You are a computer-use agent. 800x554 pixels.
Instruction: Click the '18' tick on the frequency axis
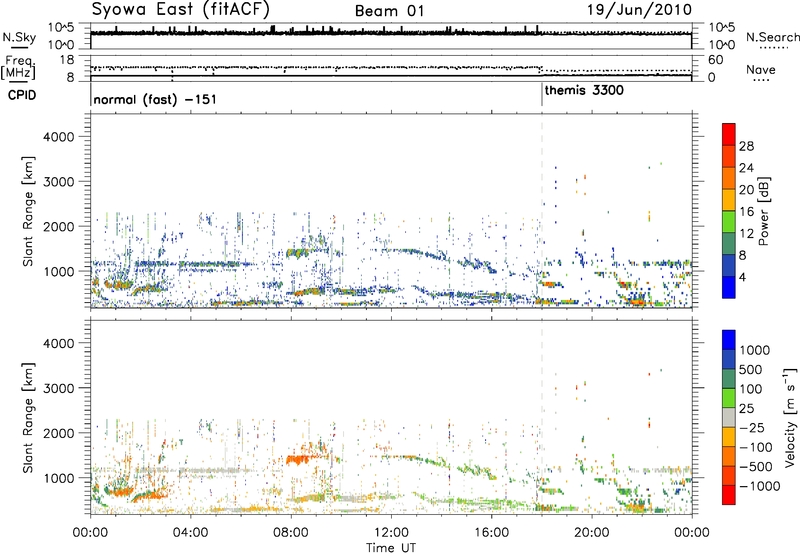67,60
